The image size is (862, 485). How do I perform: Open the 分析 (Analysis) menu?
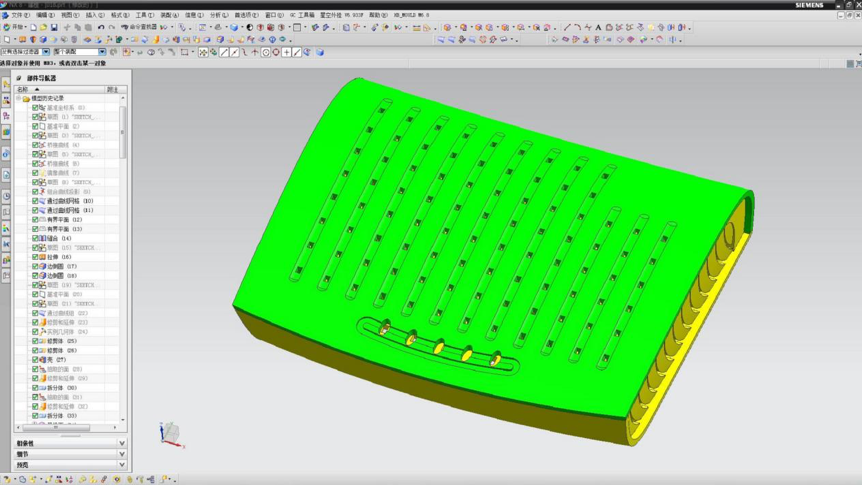(219, 15)
